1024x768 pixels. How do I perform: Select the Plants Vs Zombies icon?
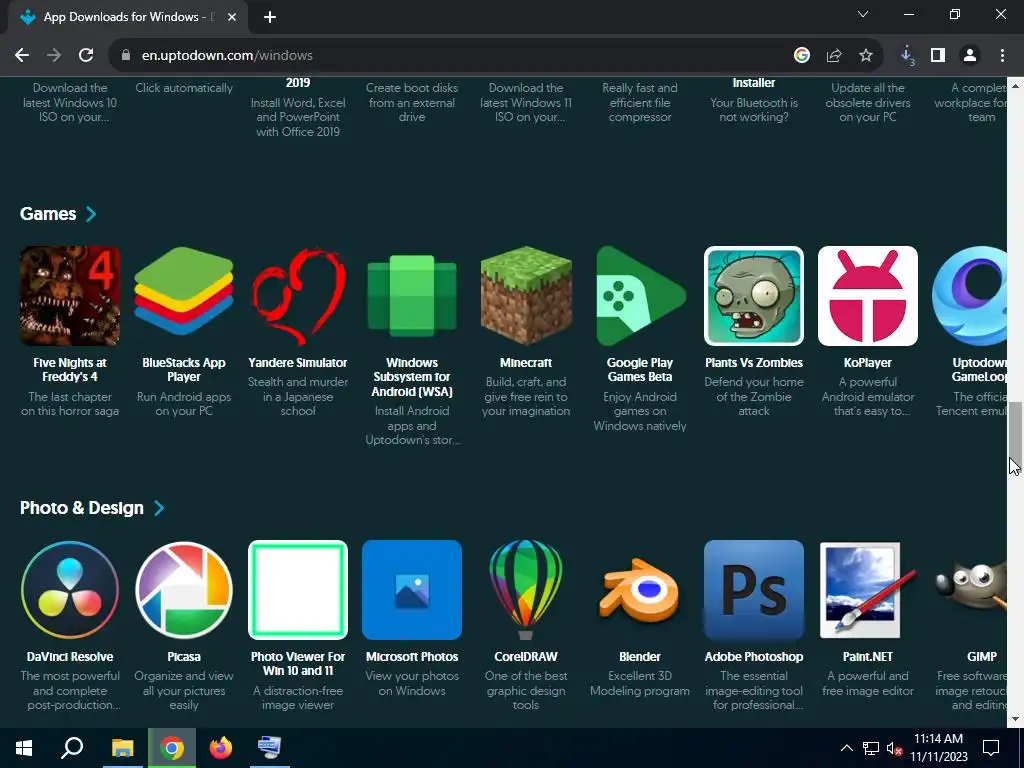tap(754, 296)
